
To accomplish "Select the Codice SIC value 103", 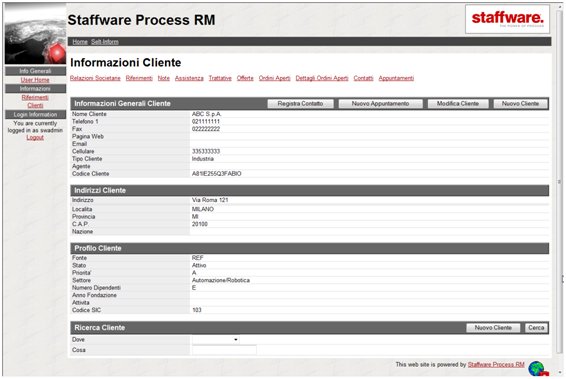I will point(197,310).
